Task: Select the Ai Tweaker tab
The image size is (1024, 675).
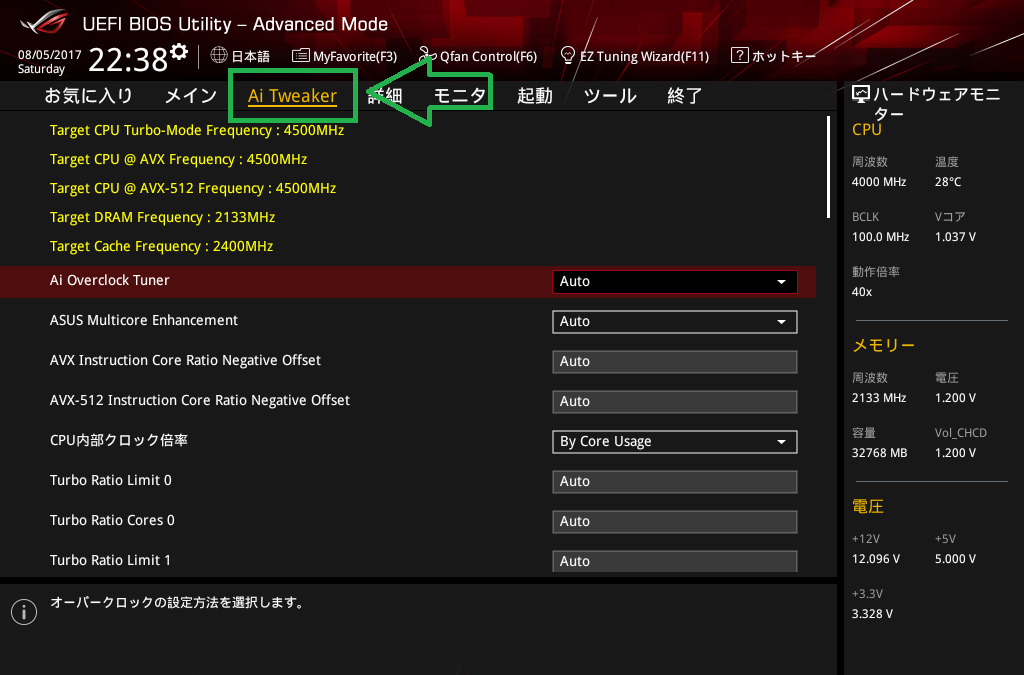Action: [x=293, y=96]
